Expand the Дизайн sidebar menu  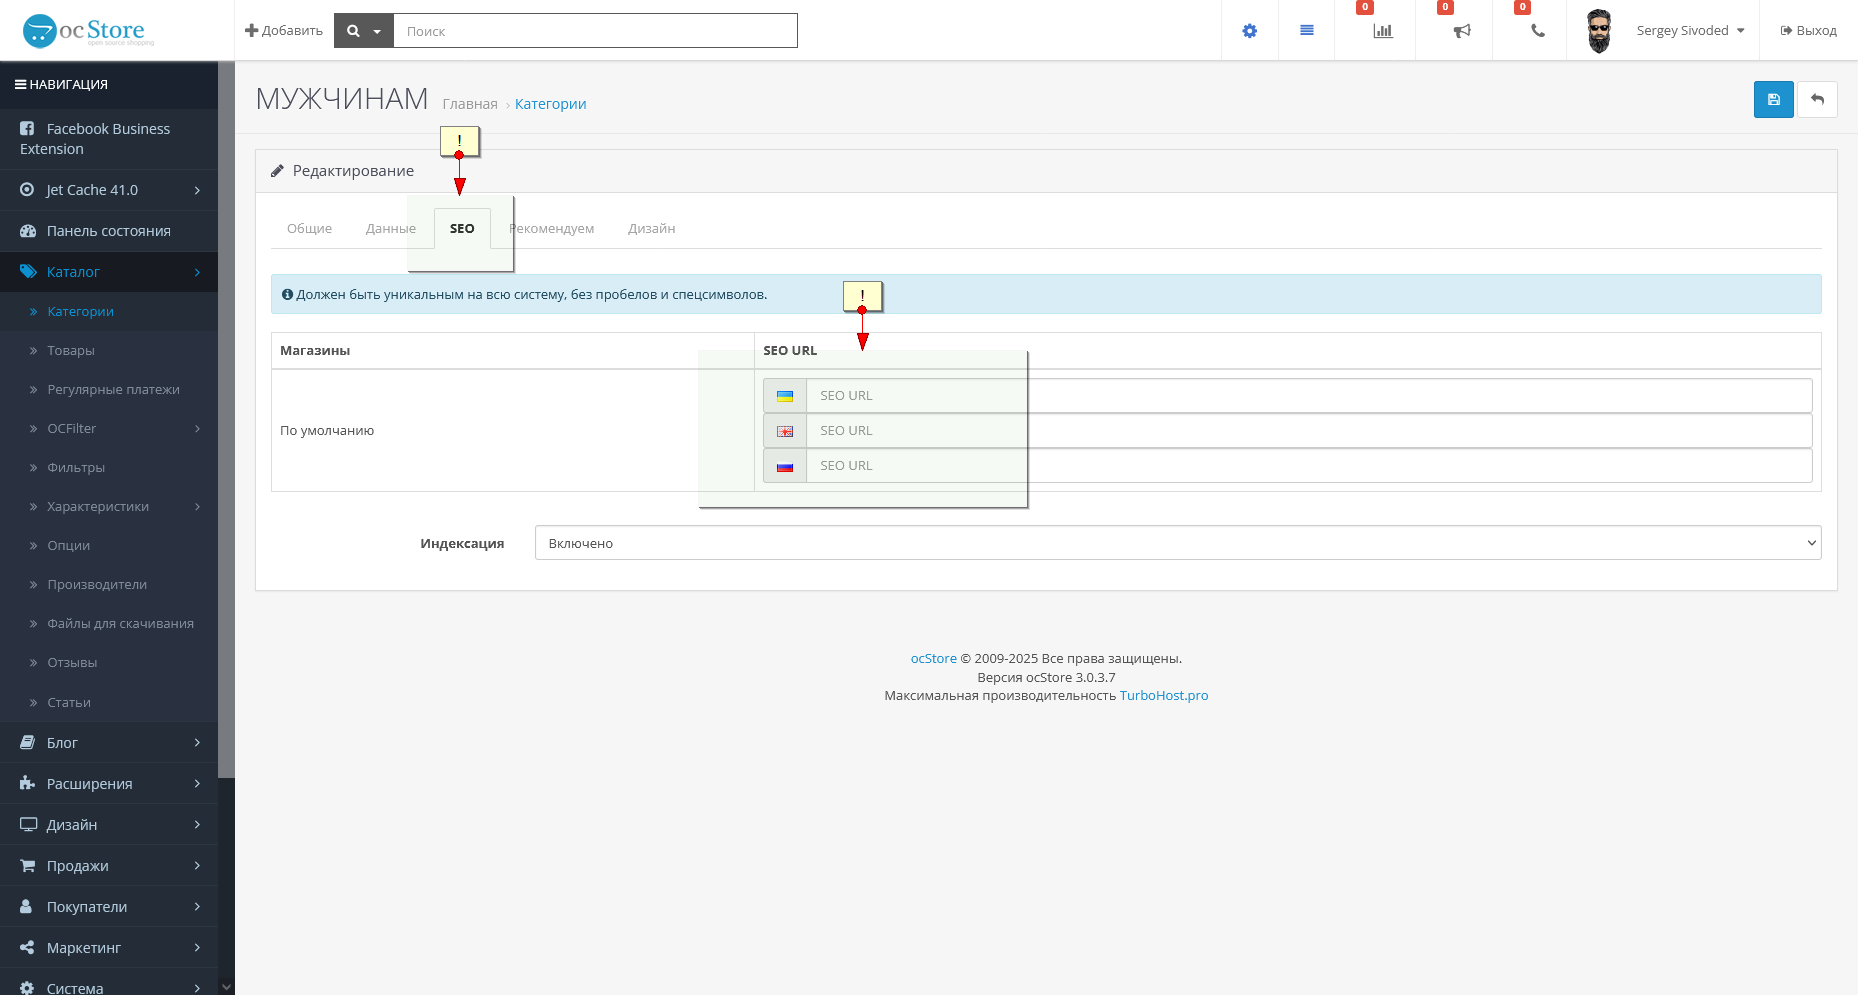click(x=109, y=825)
